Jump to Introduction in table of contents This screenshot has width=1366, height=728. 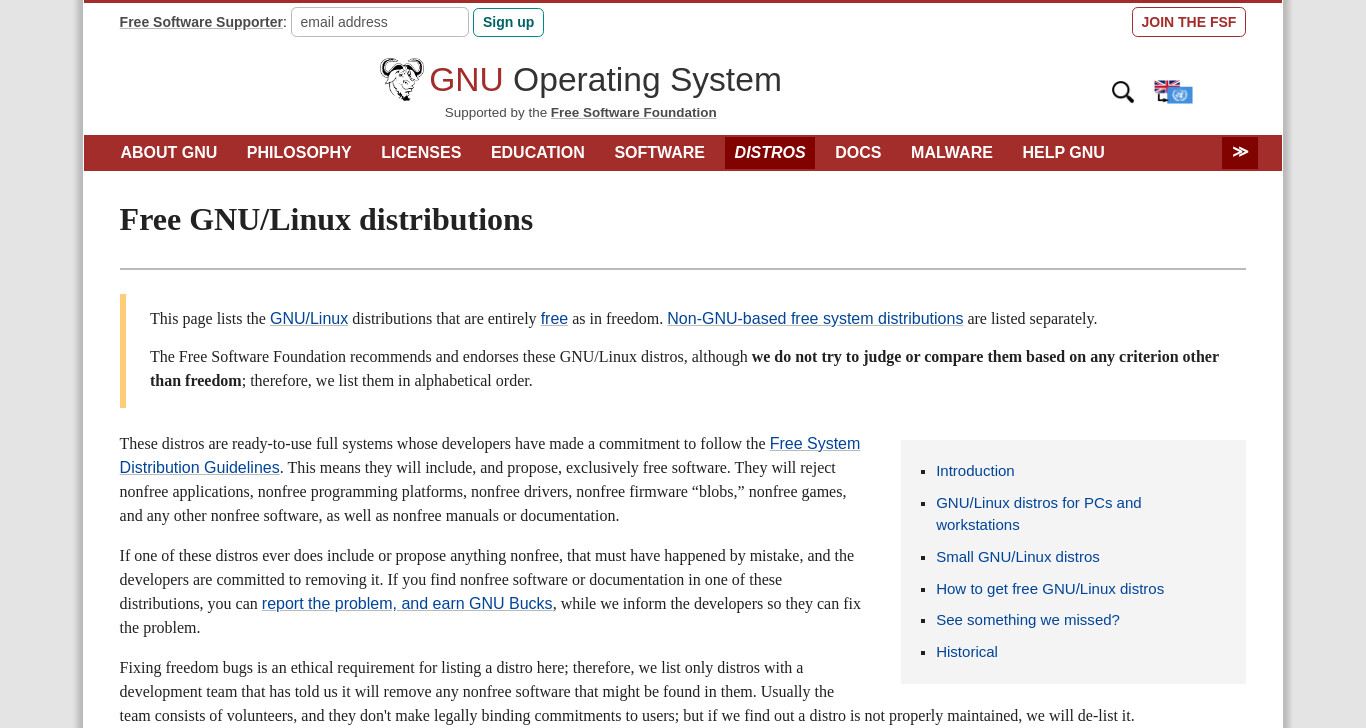[975, 470]
